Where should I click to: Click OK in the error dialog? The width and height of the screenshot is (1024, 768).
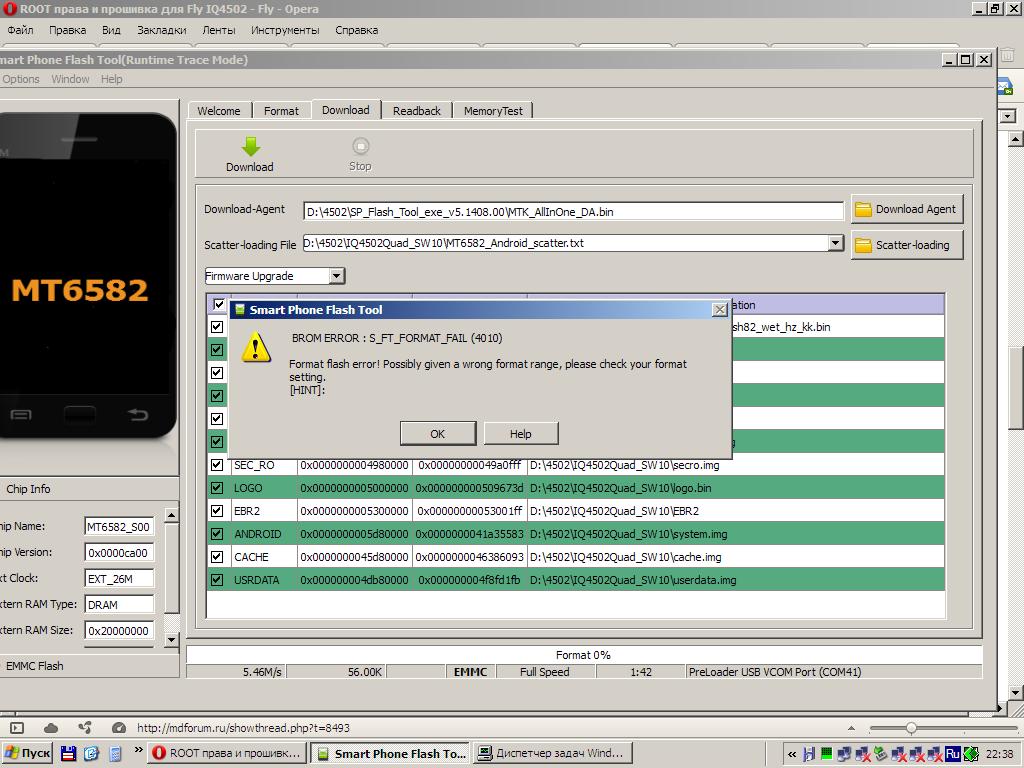click(x=437, y=434)
